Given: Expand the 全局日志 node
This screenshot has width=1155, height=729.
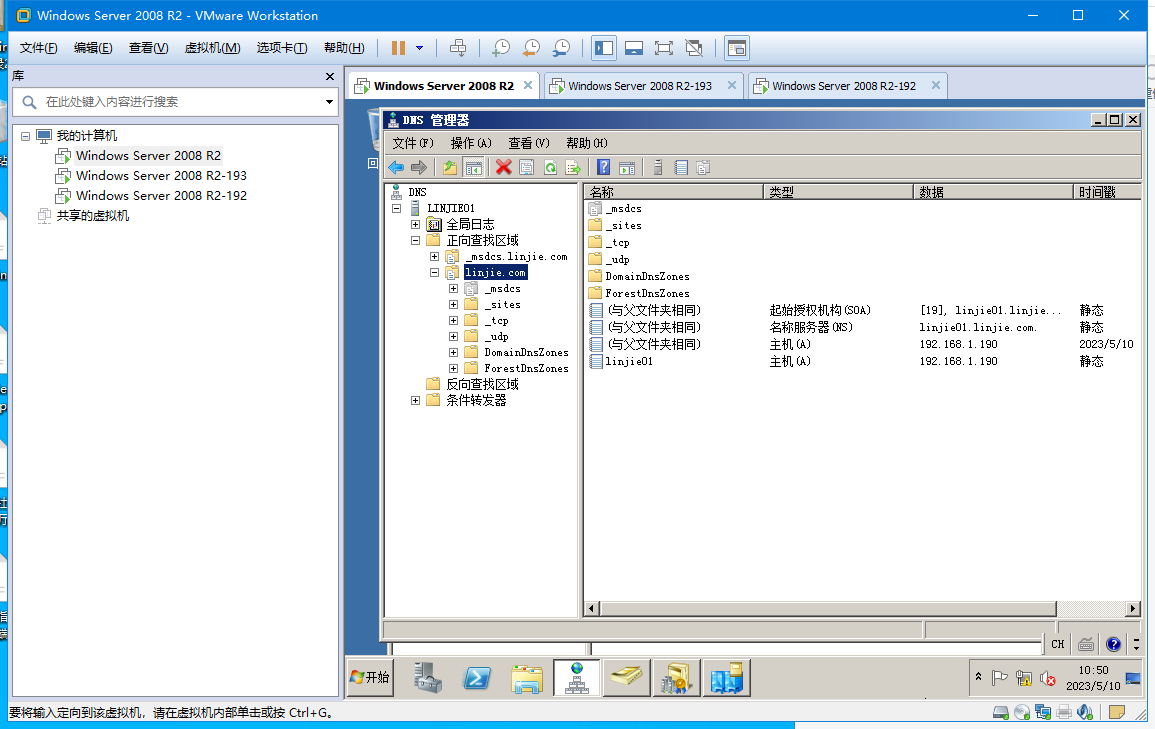Looking at the screenshot, I should click(x=415, y=225).
